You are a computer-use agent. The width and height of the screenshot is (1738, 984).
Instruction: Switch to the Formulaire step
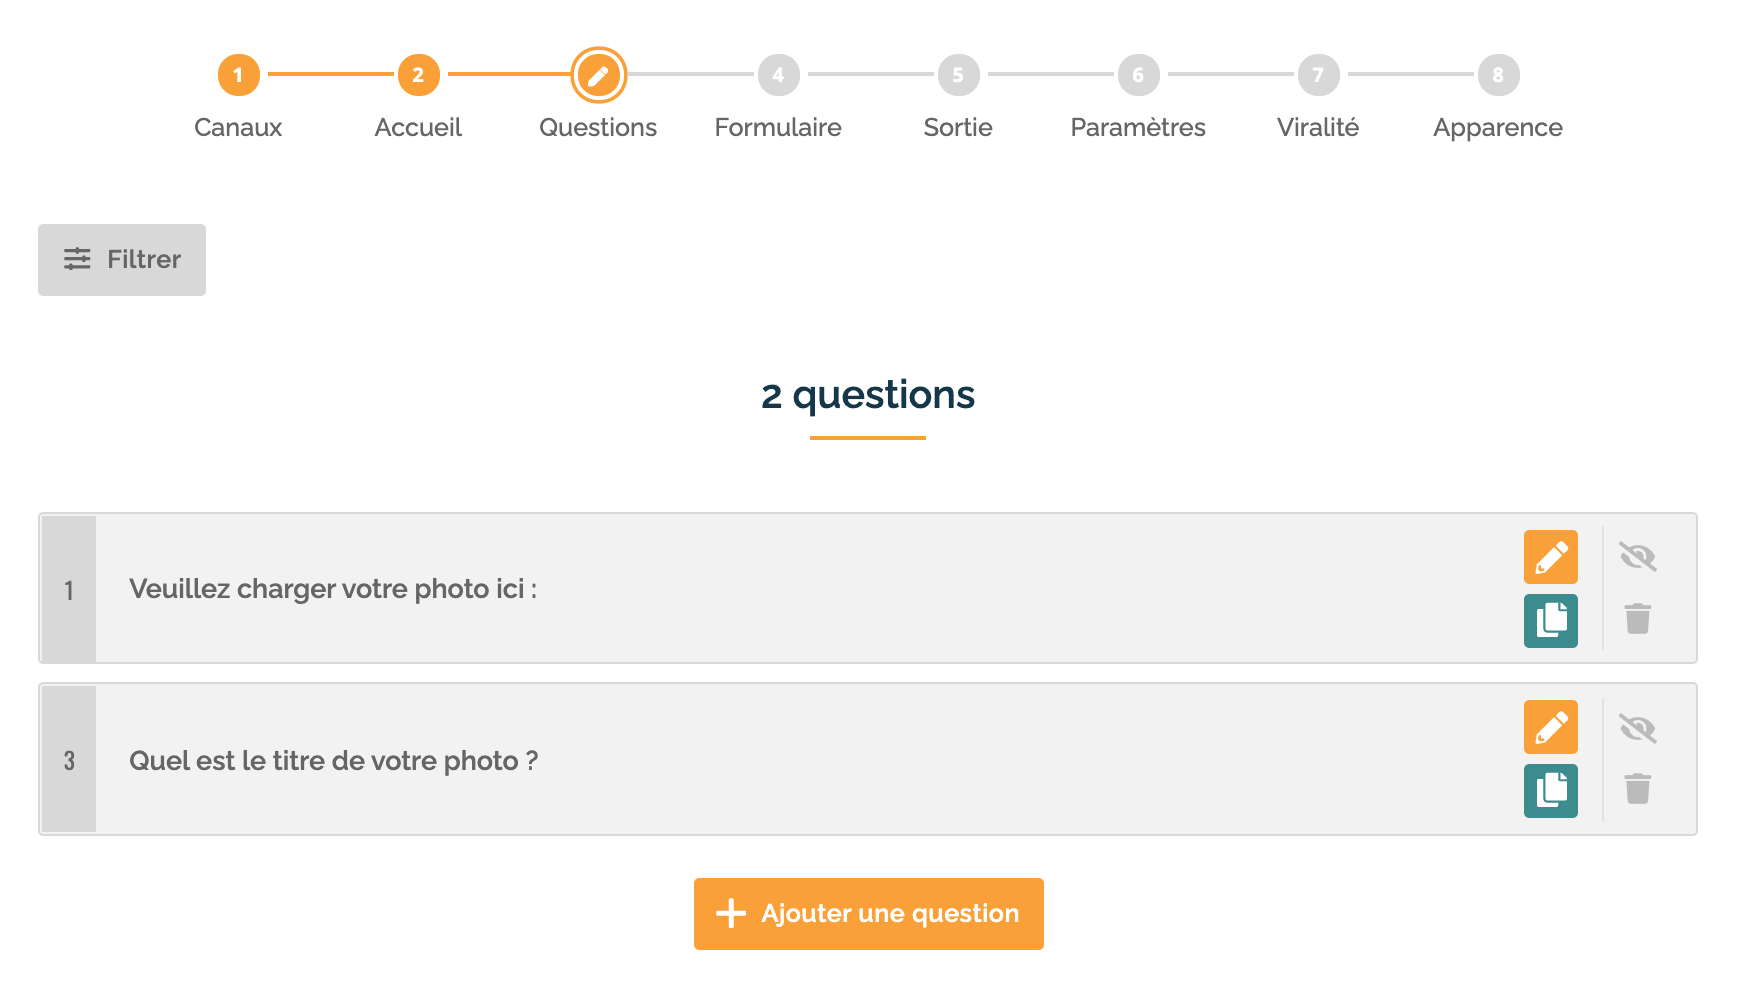tap(778, 75)
